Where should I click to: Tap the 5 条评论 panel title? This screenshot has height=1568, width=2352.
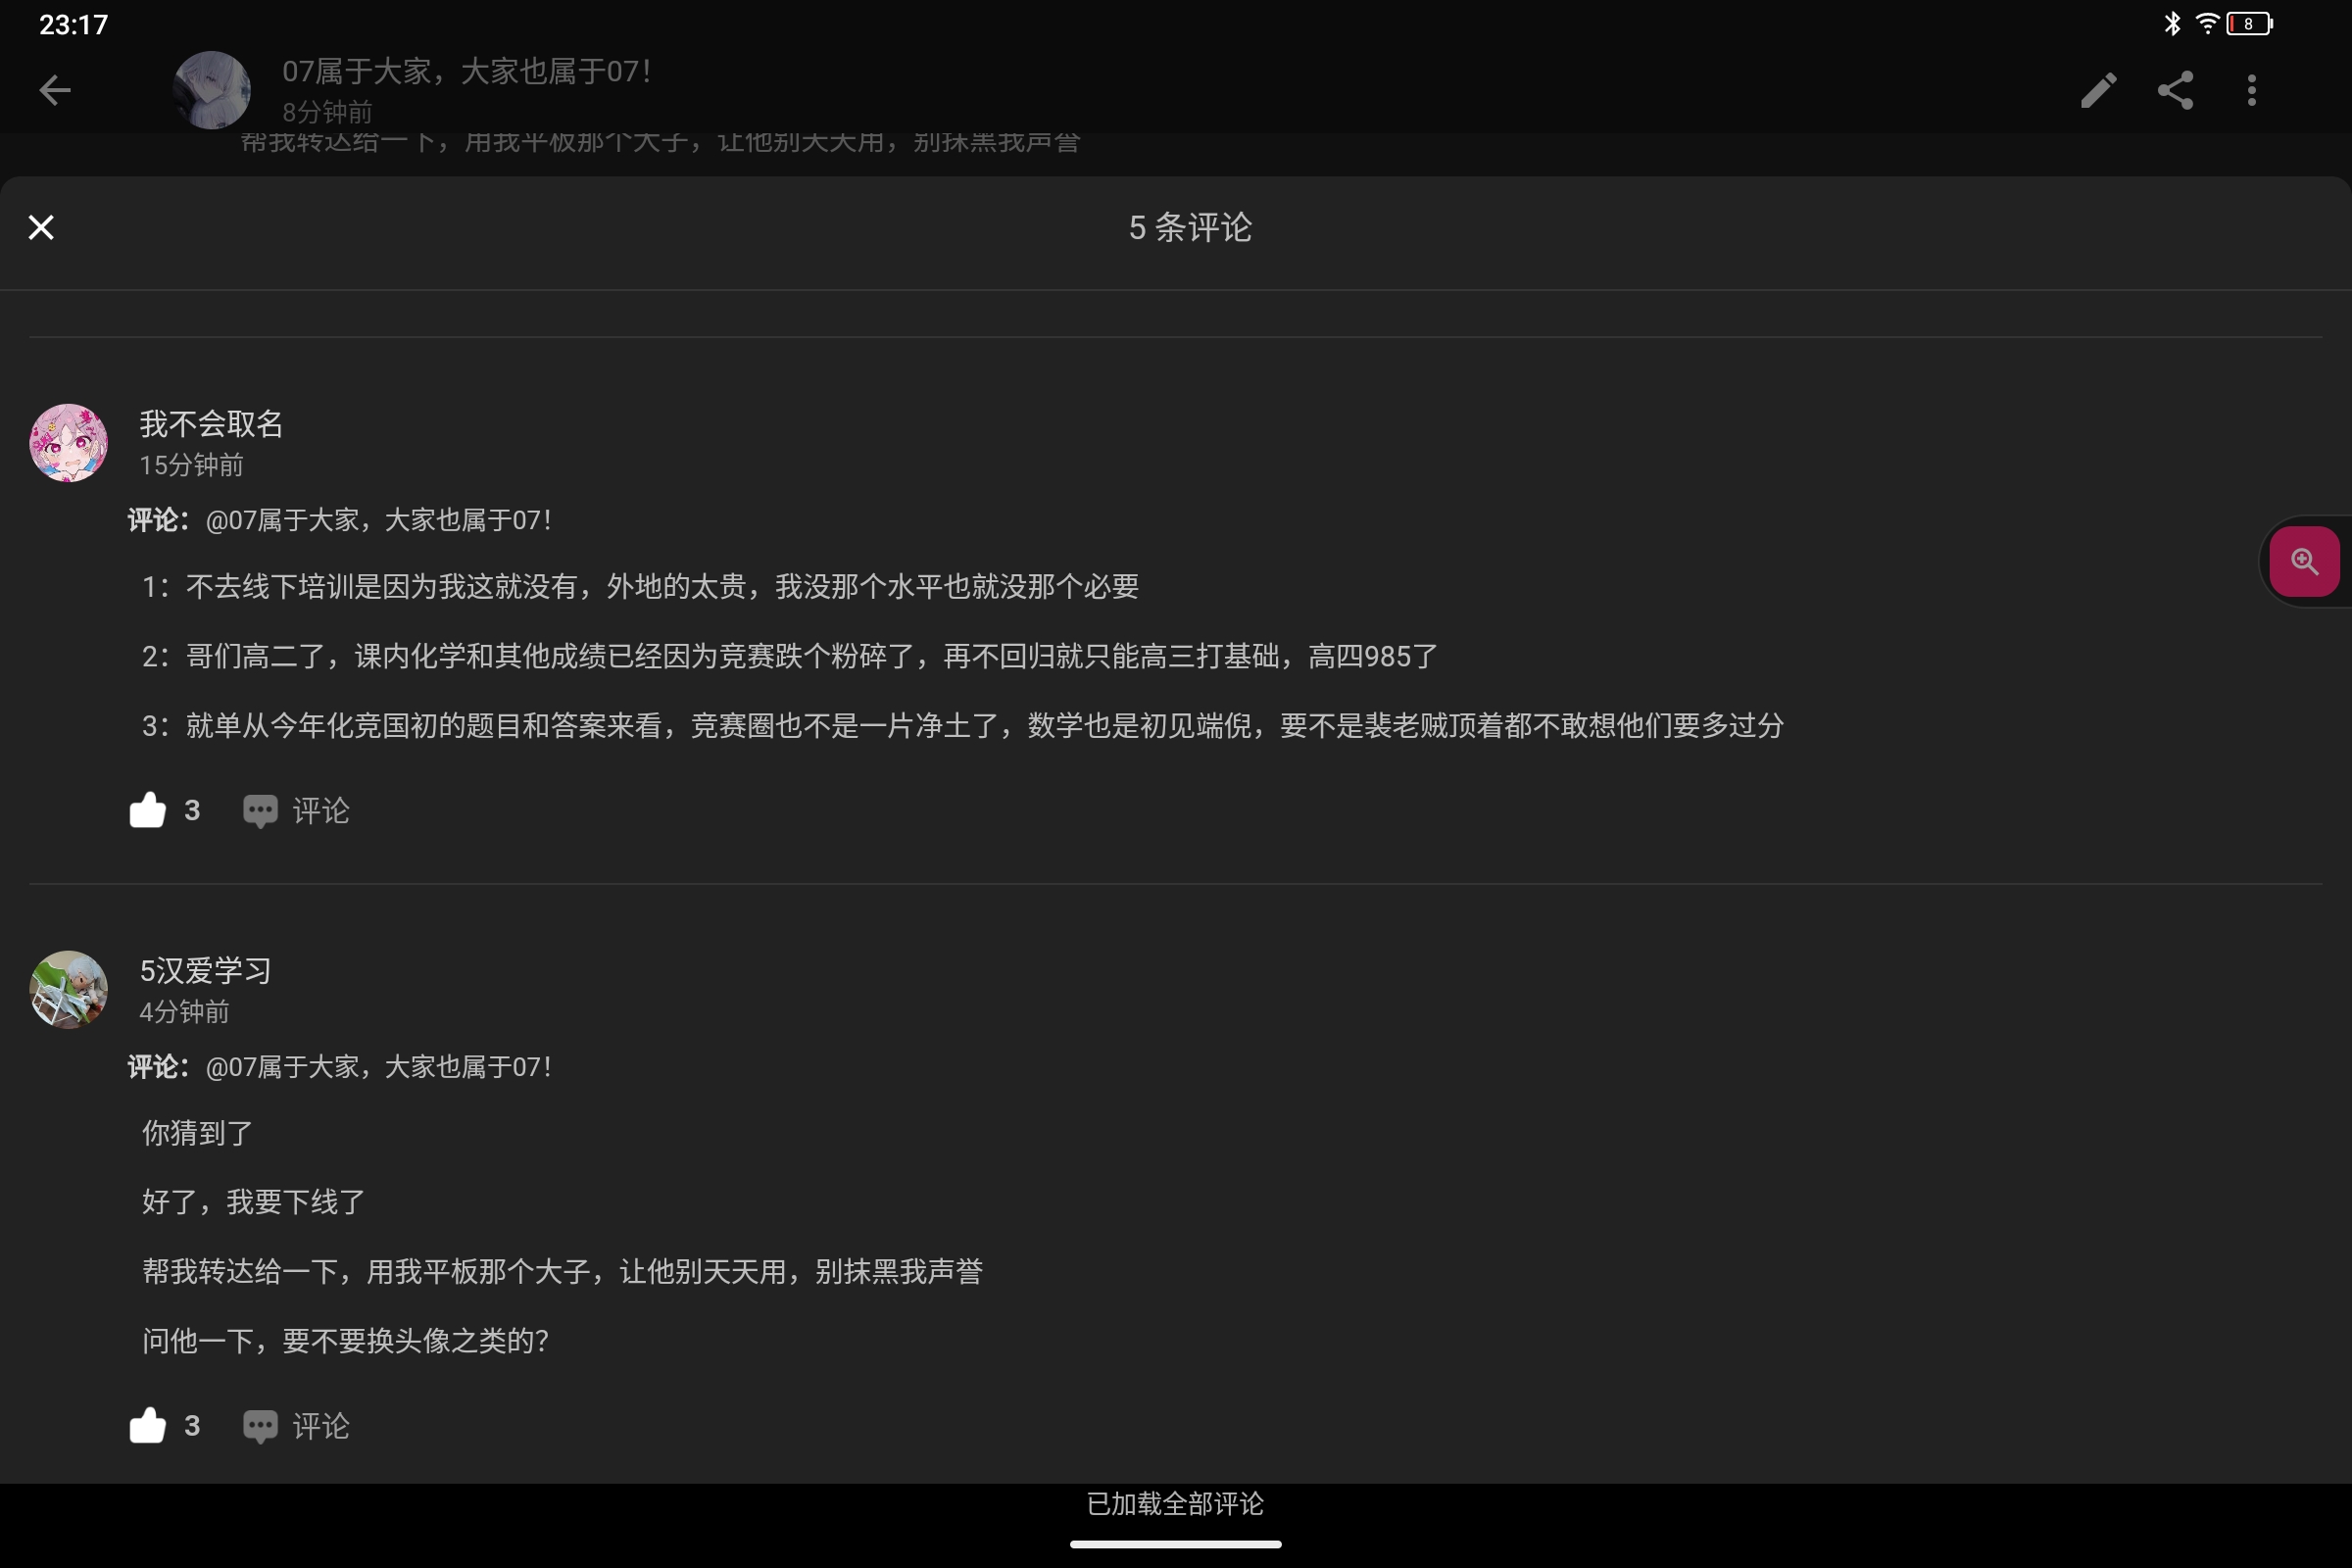[x=1190, y=228]
